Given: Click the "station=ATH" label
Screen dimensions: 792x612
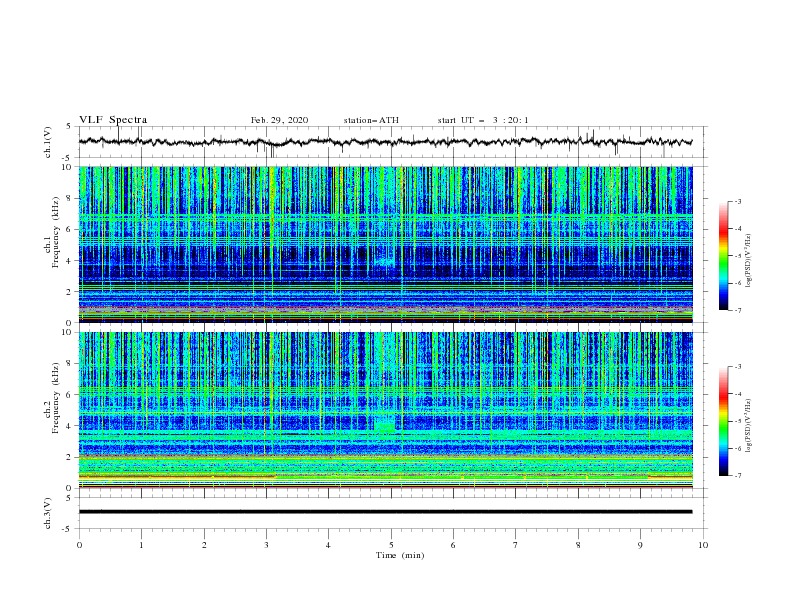Looking at the screenshot, I should click(x=371, y=120).
